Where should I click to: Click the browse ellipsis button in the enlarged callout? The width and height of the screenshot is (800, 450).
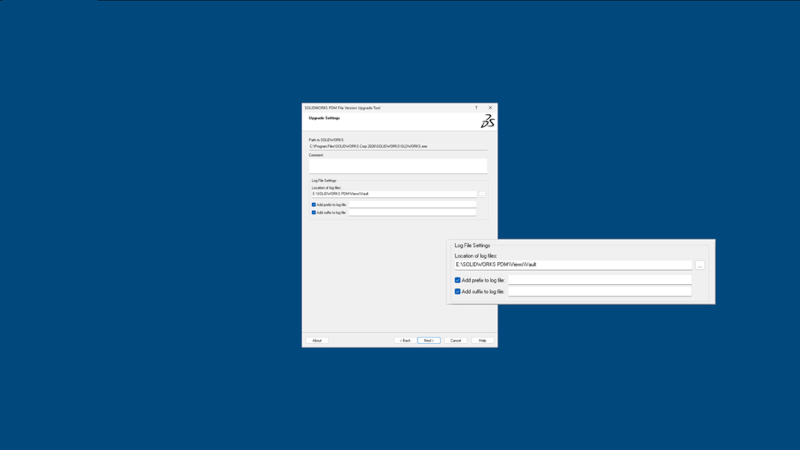(700, 265)
